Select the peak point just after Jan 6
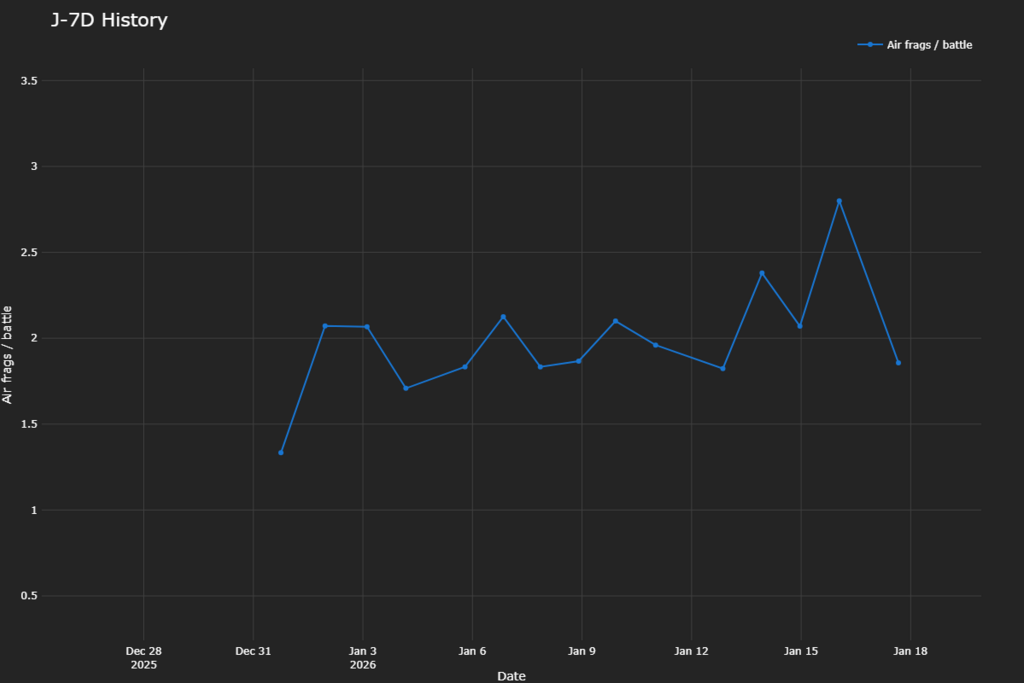 point(503,317)
